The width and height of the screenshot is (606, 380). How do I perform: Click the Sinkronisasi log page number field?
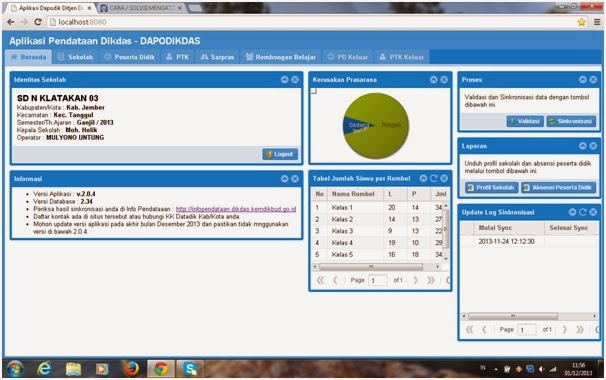527,330
